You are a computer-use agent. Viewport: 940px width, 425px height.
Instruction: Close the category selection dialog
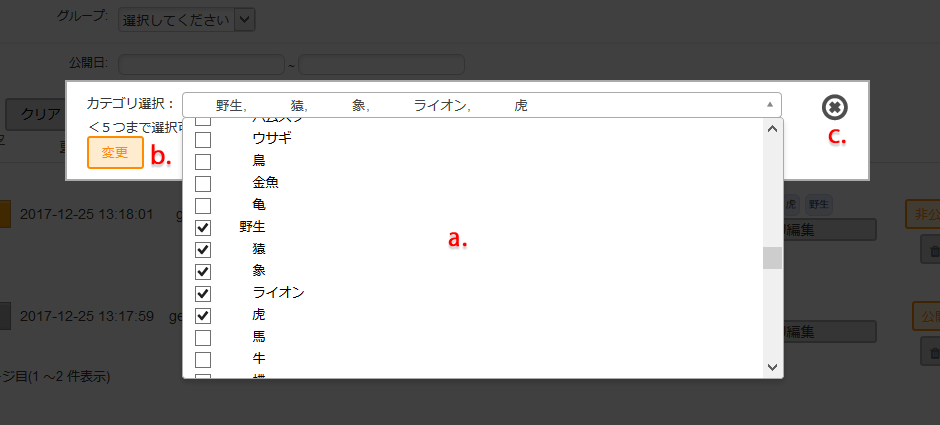pos(834,108)
